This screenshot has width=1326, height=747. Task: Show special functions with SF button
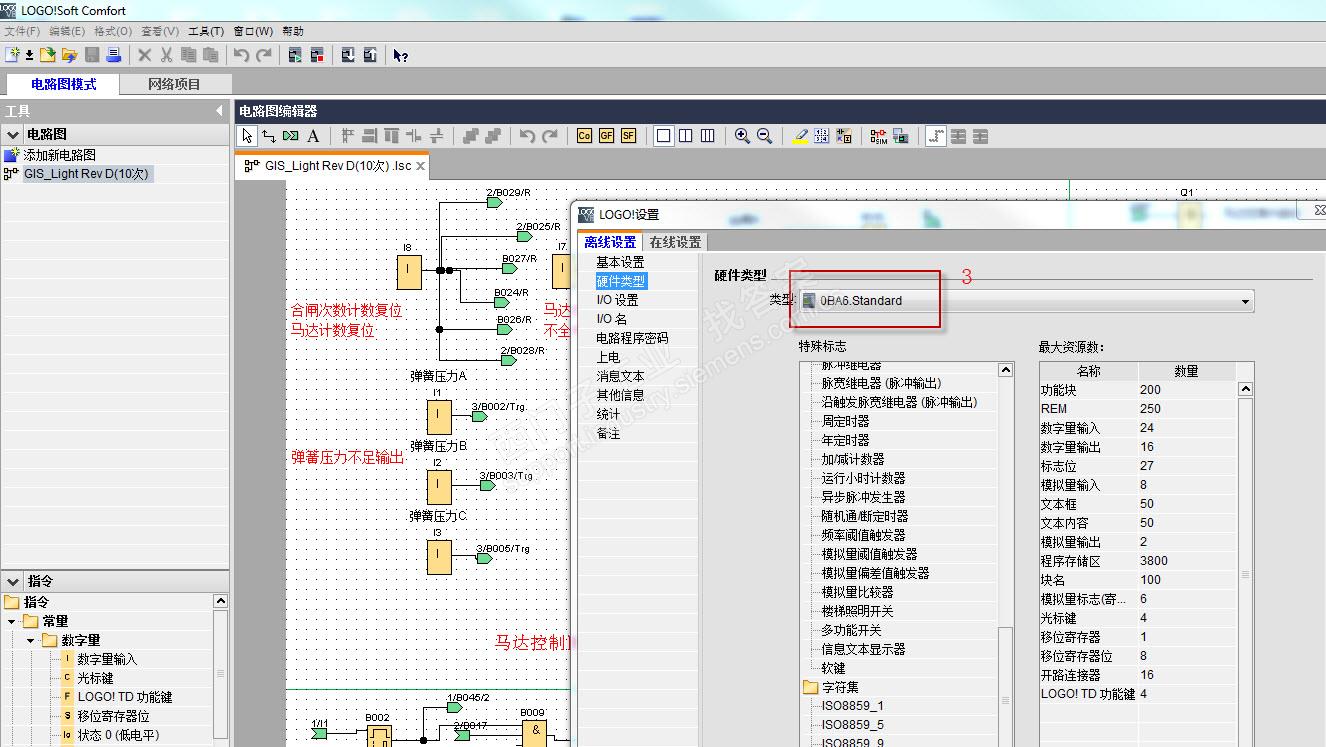628,136
